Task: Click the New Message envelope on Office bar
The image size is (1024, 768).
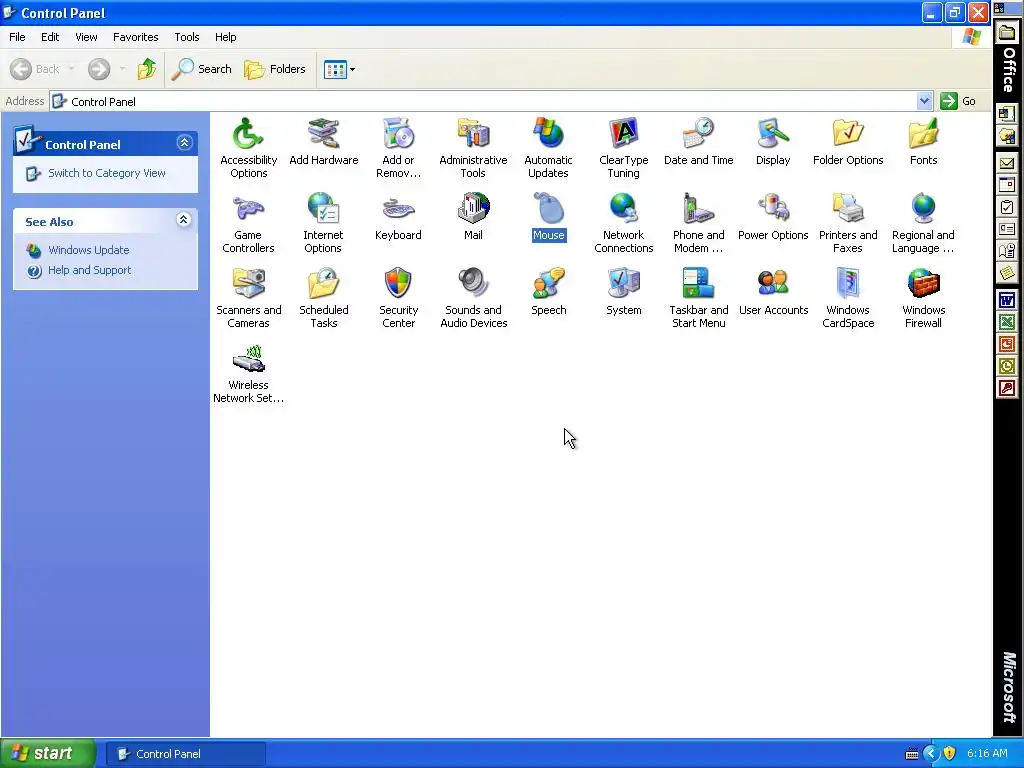Action: pos(1006,163)
